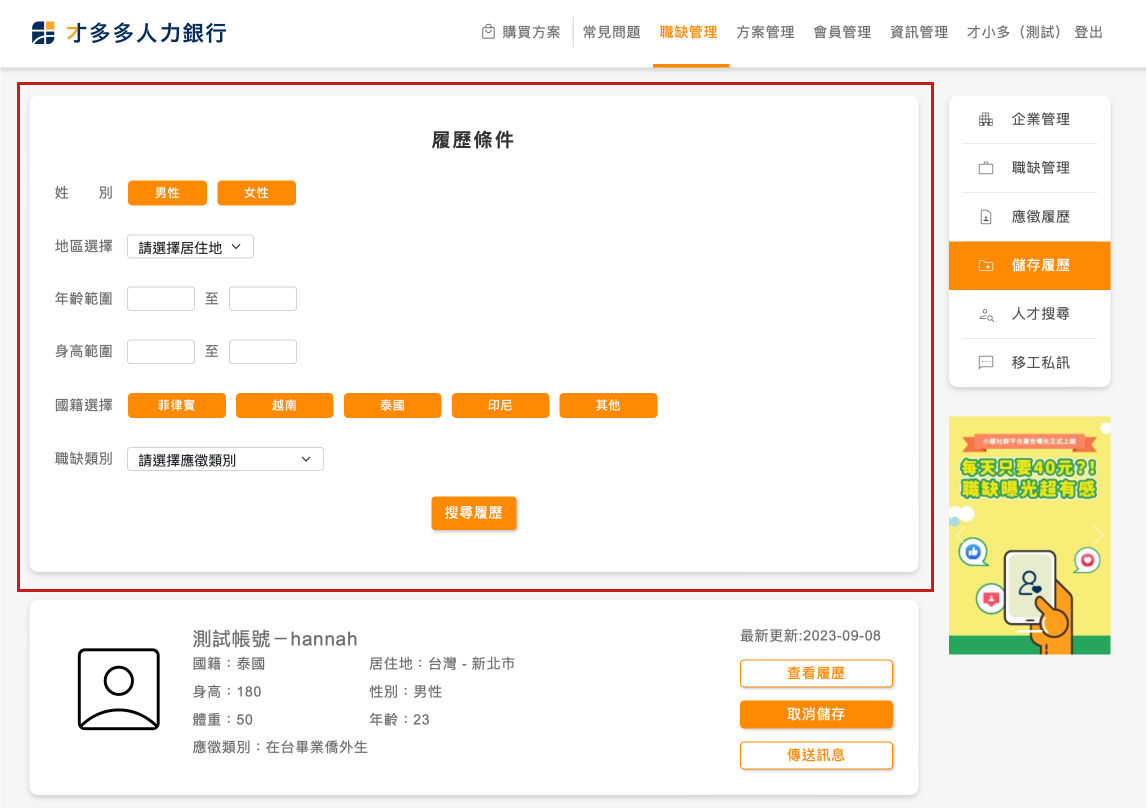Advance the ad banner with right arrow
1147x808 pixels.
pos(1098,536)
